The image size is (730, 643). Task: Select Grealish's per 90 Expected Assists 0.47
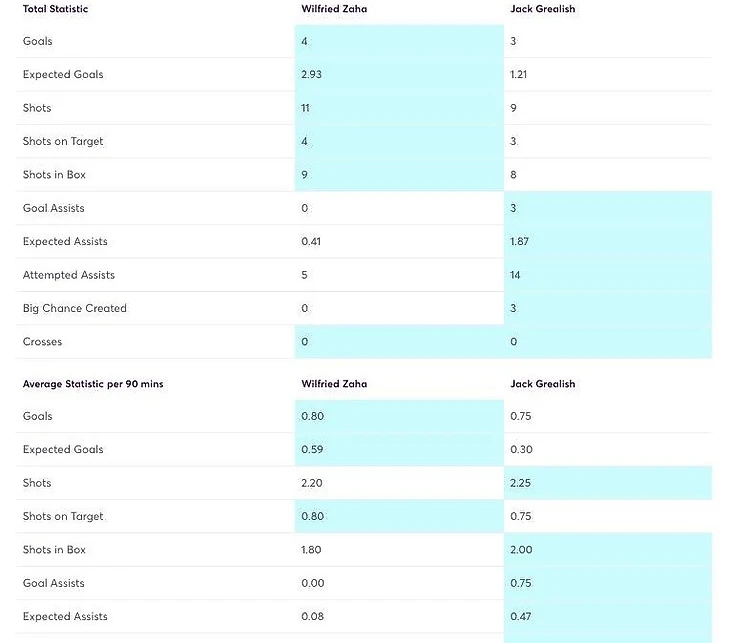[521, 617]
